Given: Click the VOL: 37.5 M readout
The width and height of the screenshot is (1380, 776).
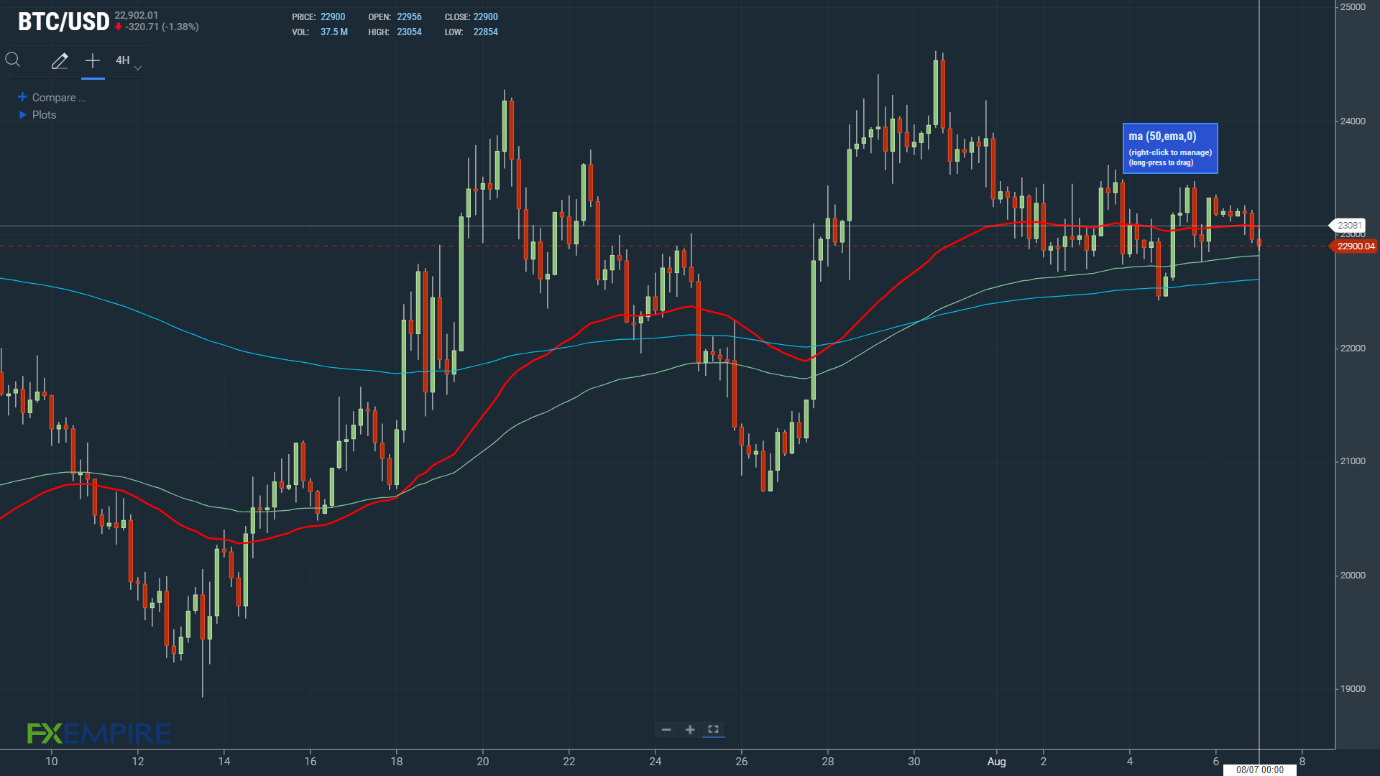Looking at the screenshot, I should [320, 32].
